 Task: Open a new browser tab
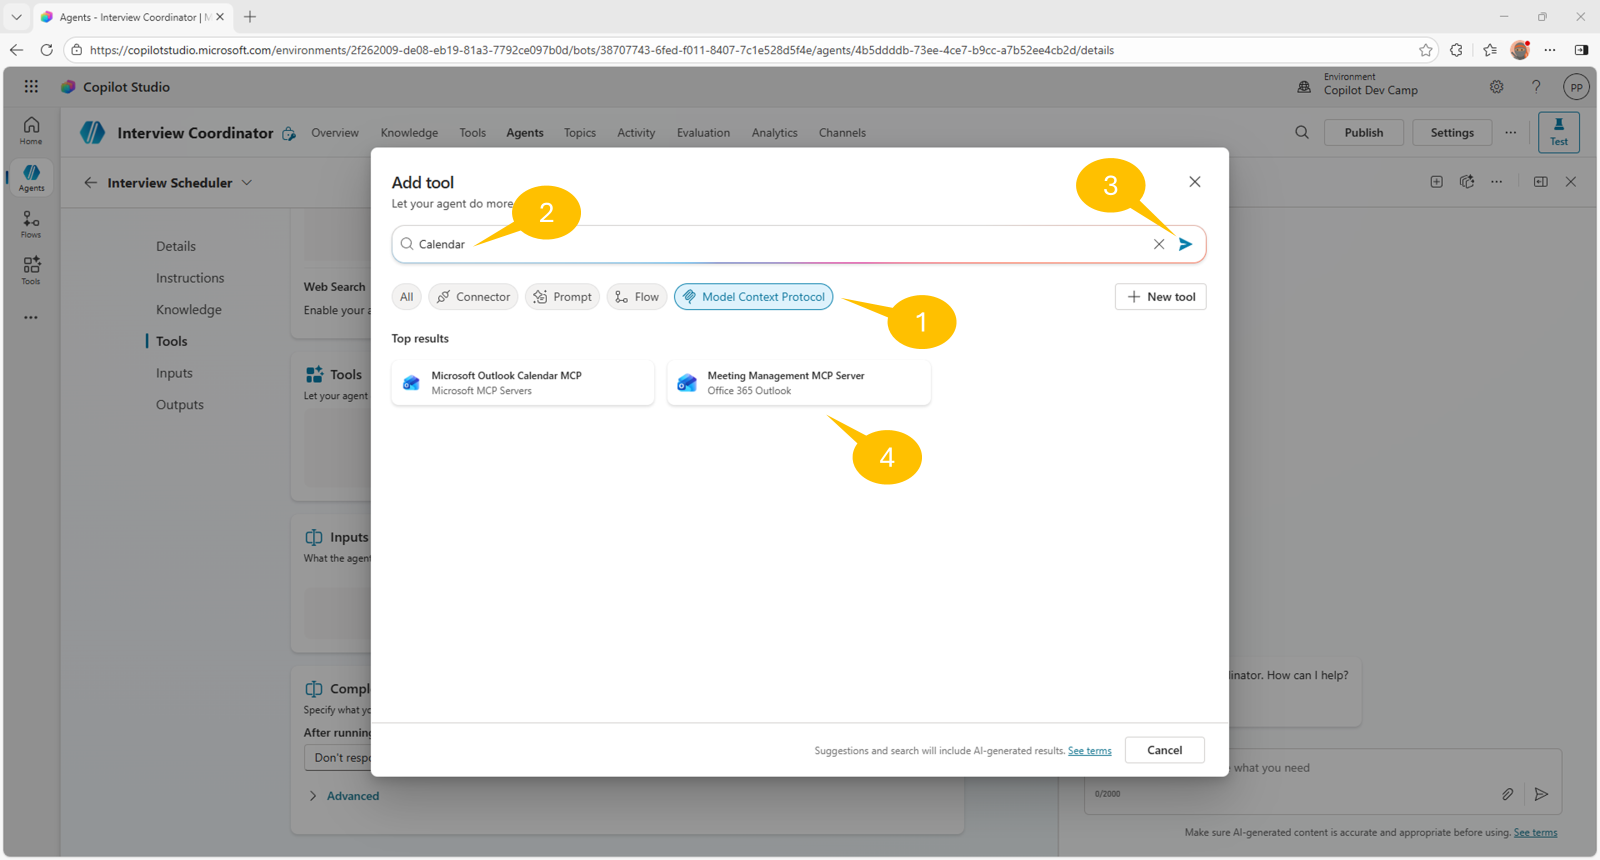[x=250, y=17]
